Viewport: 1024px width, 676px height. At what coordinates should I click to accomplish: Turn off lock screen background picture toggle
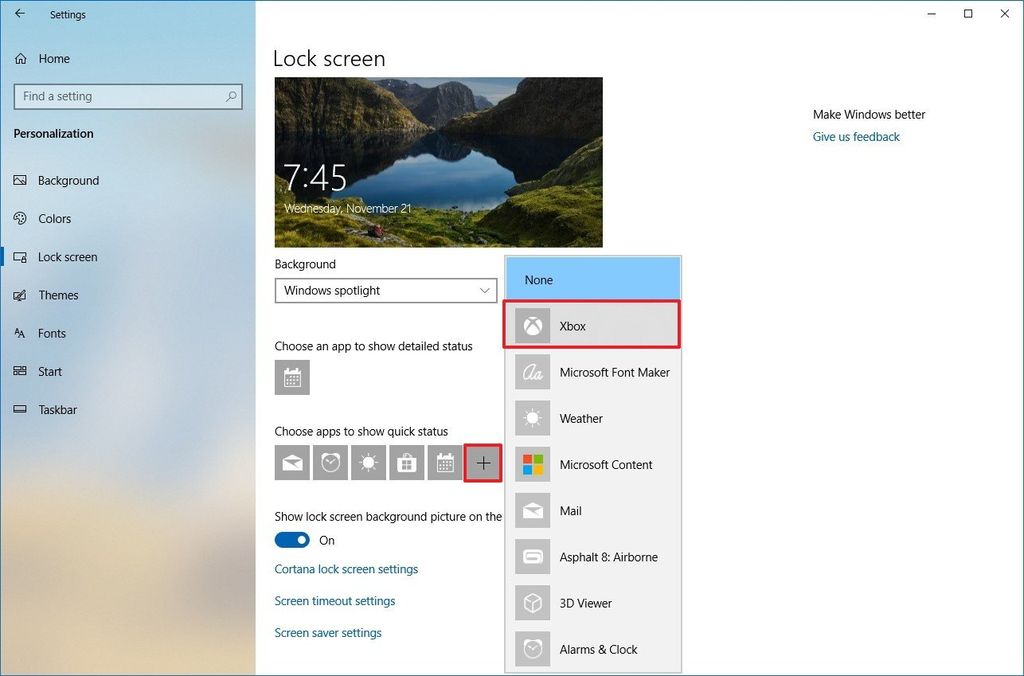pyautogui.click(x=291, y=539)
